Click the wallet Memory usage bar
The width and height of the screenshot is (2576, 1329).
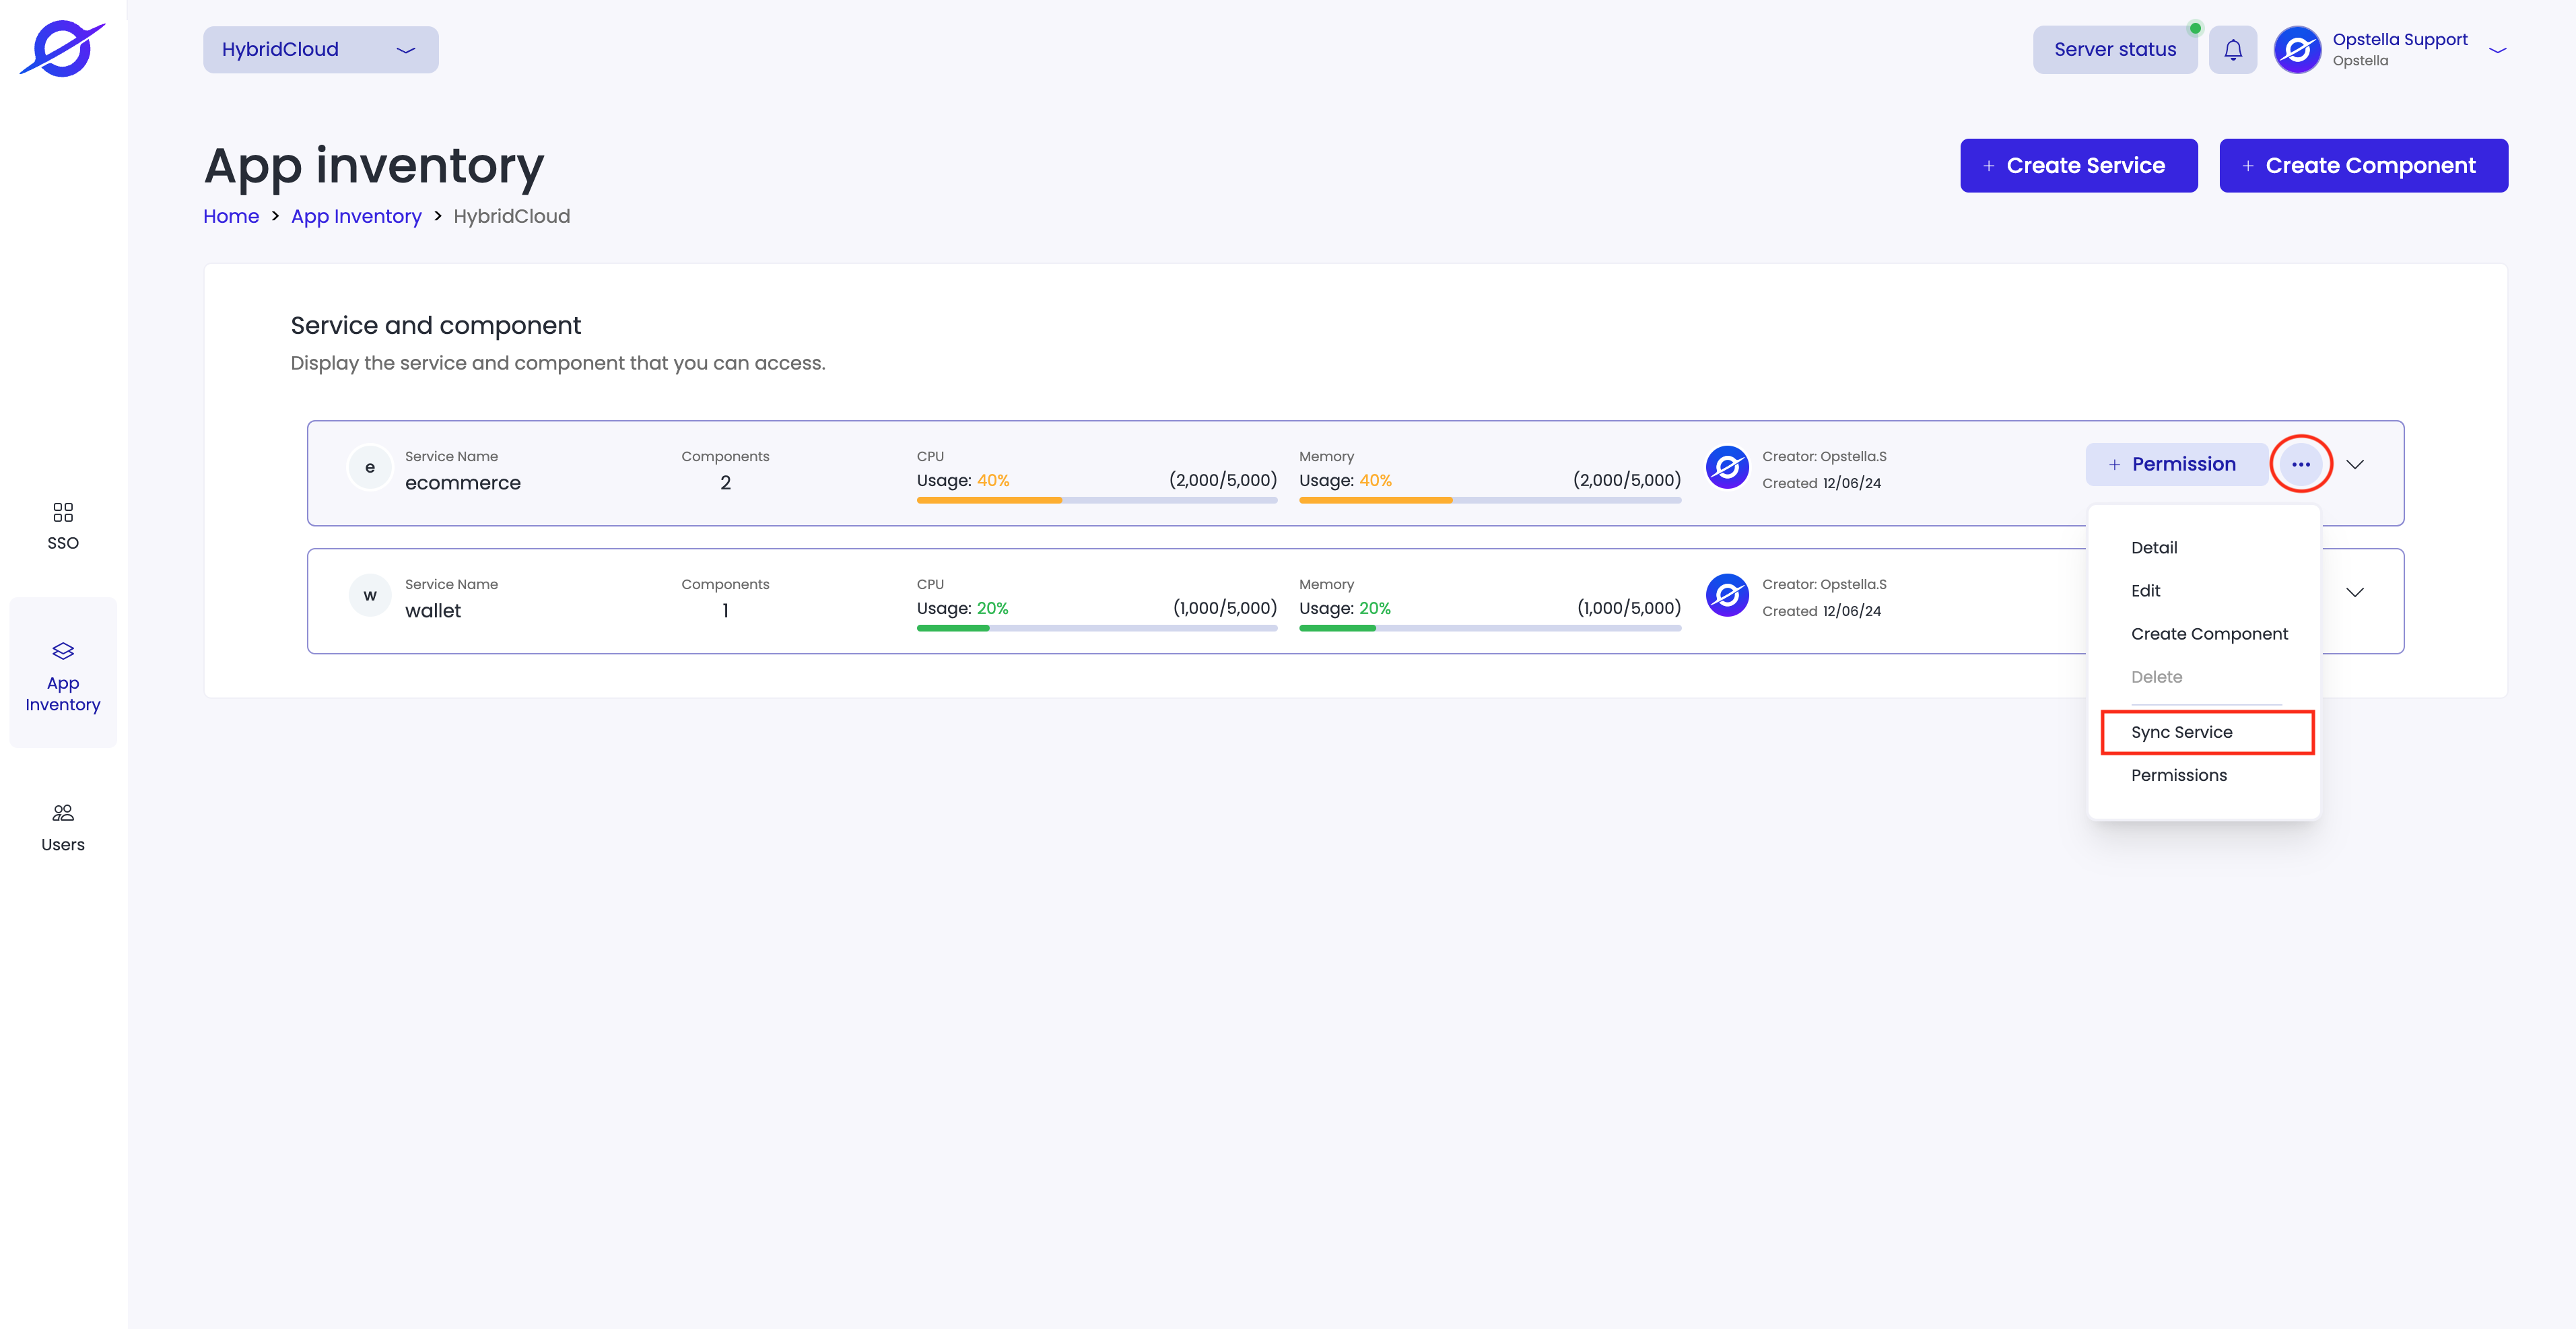tap(1489, 628)
